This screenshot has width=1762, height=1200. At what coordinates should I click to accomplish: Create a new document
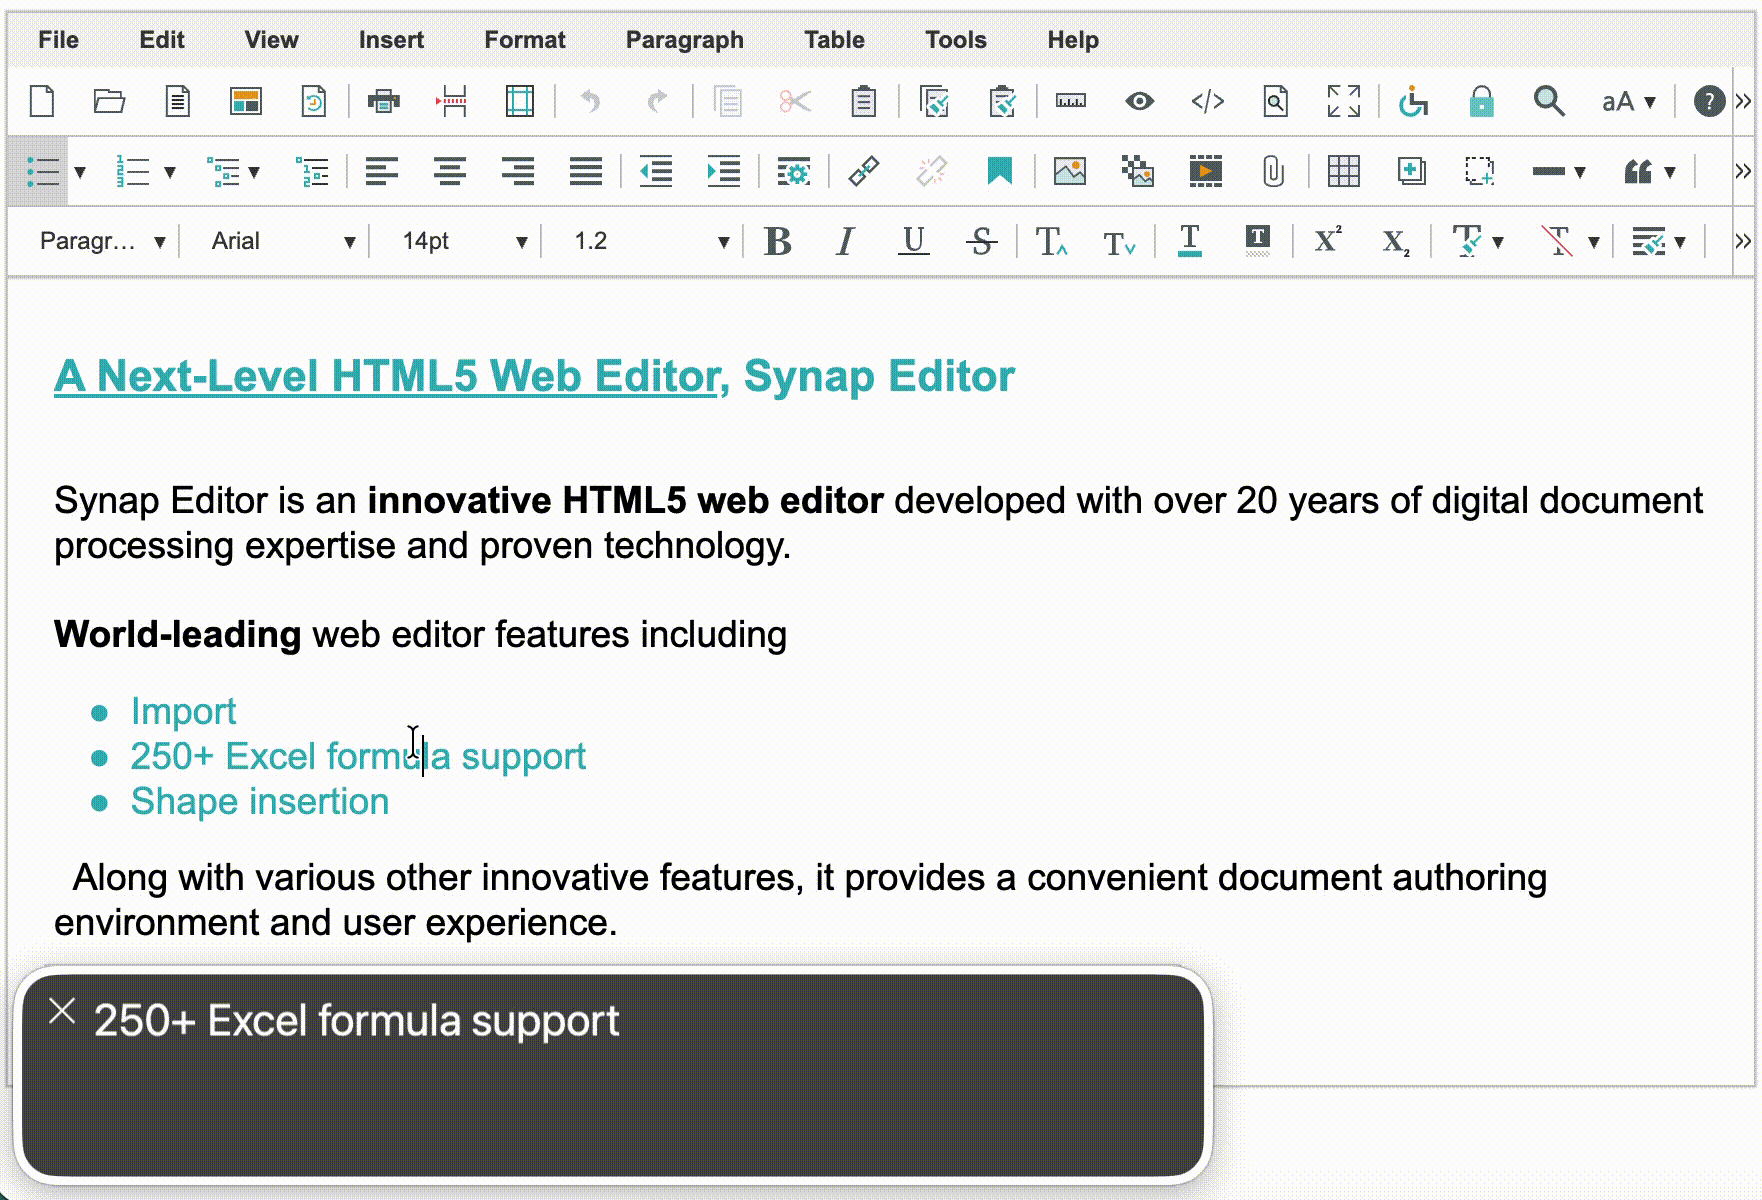coord(42,101)
